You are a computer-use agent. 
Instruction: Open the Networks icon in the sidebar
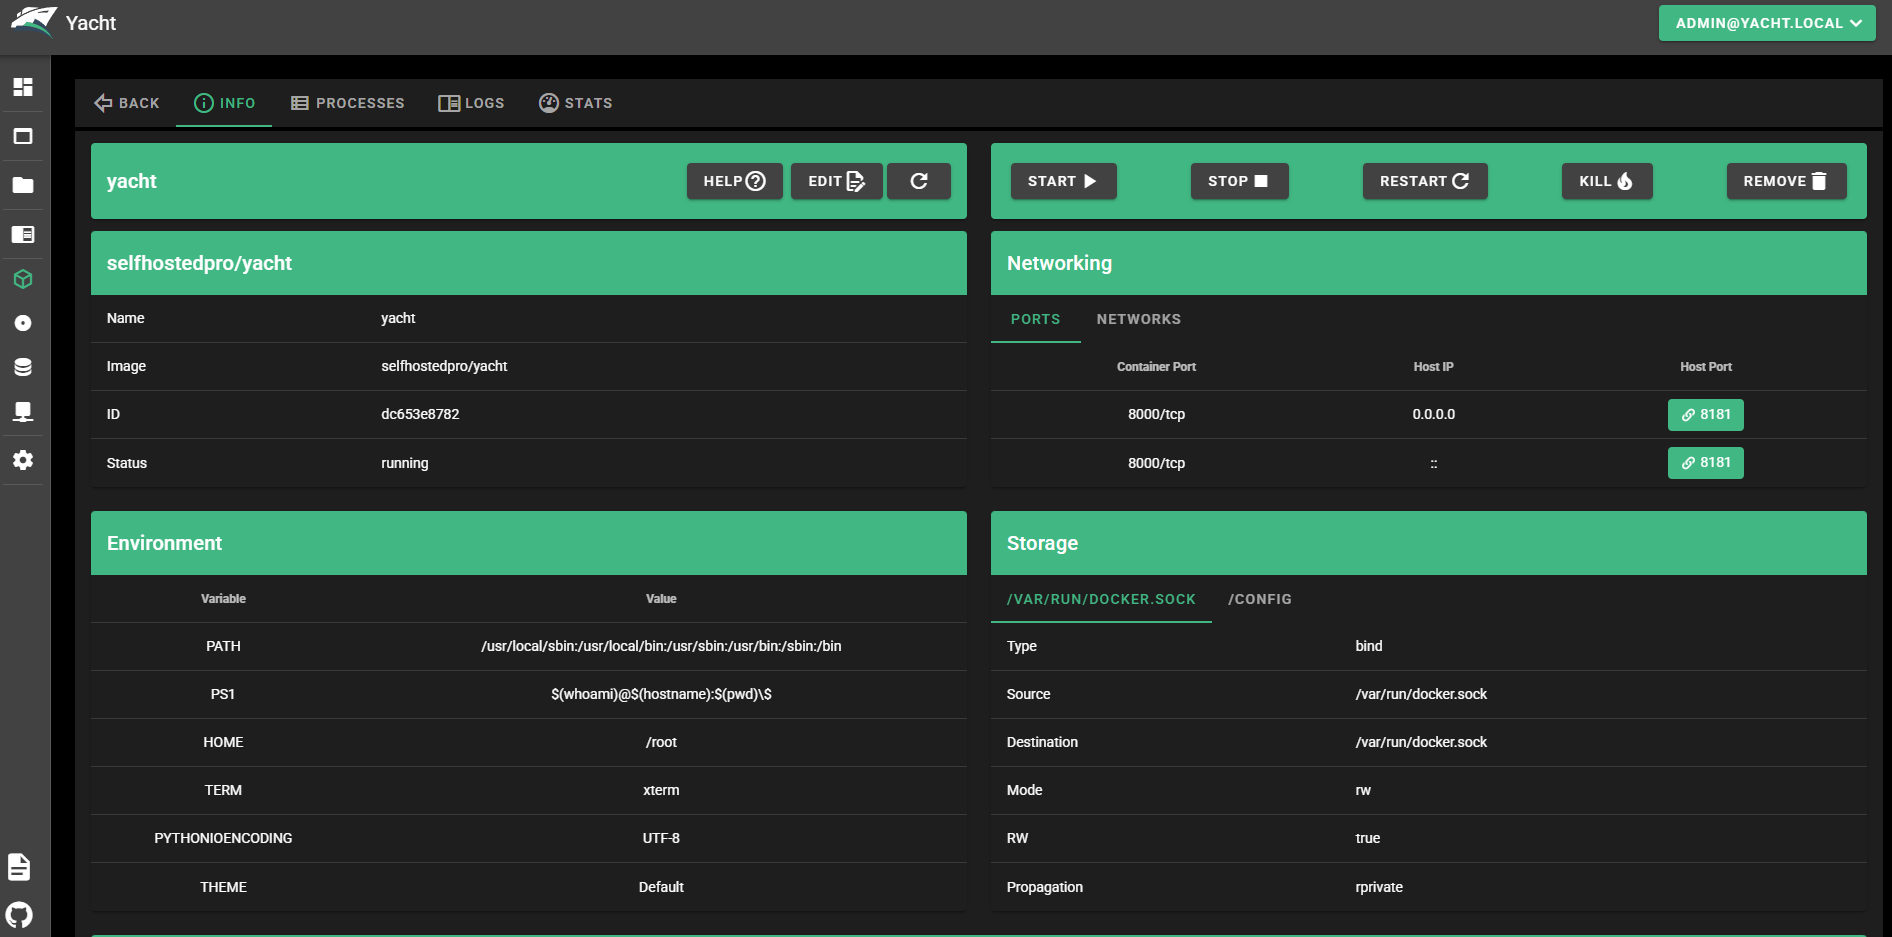coord(23,412)
